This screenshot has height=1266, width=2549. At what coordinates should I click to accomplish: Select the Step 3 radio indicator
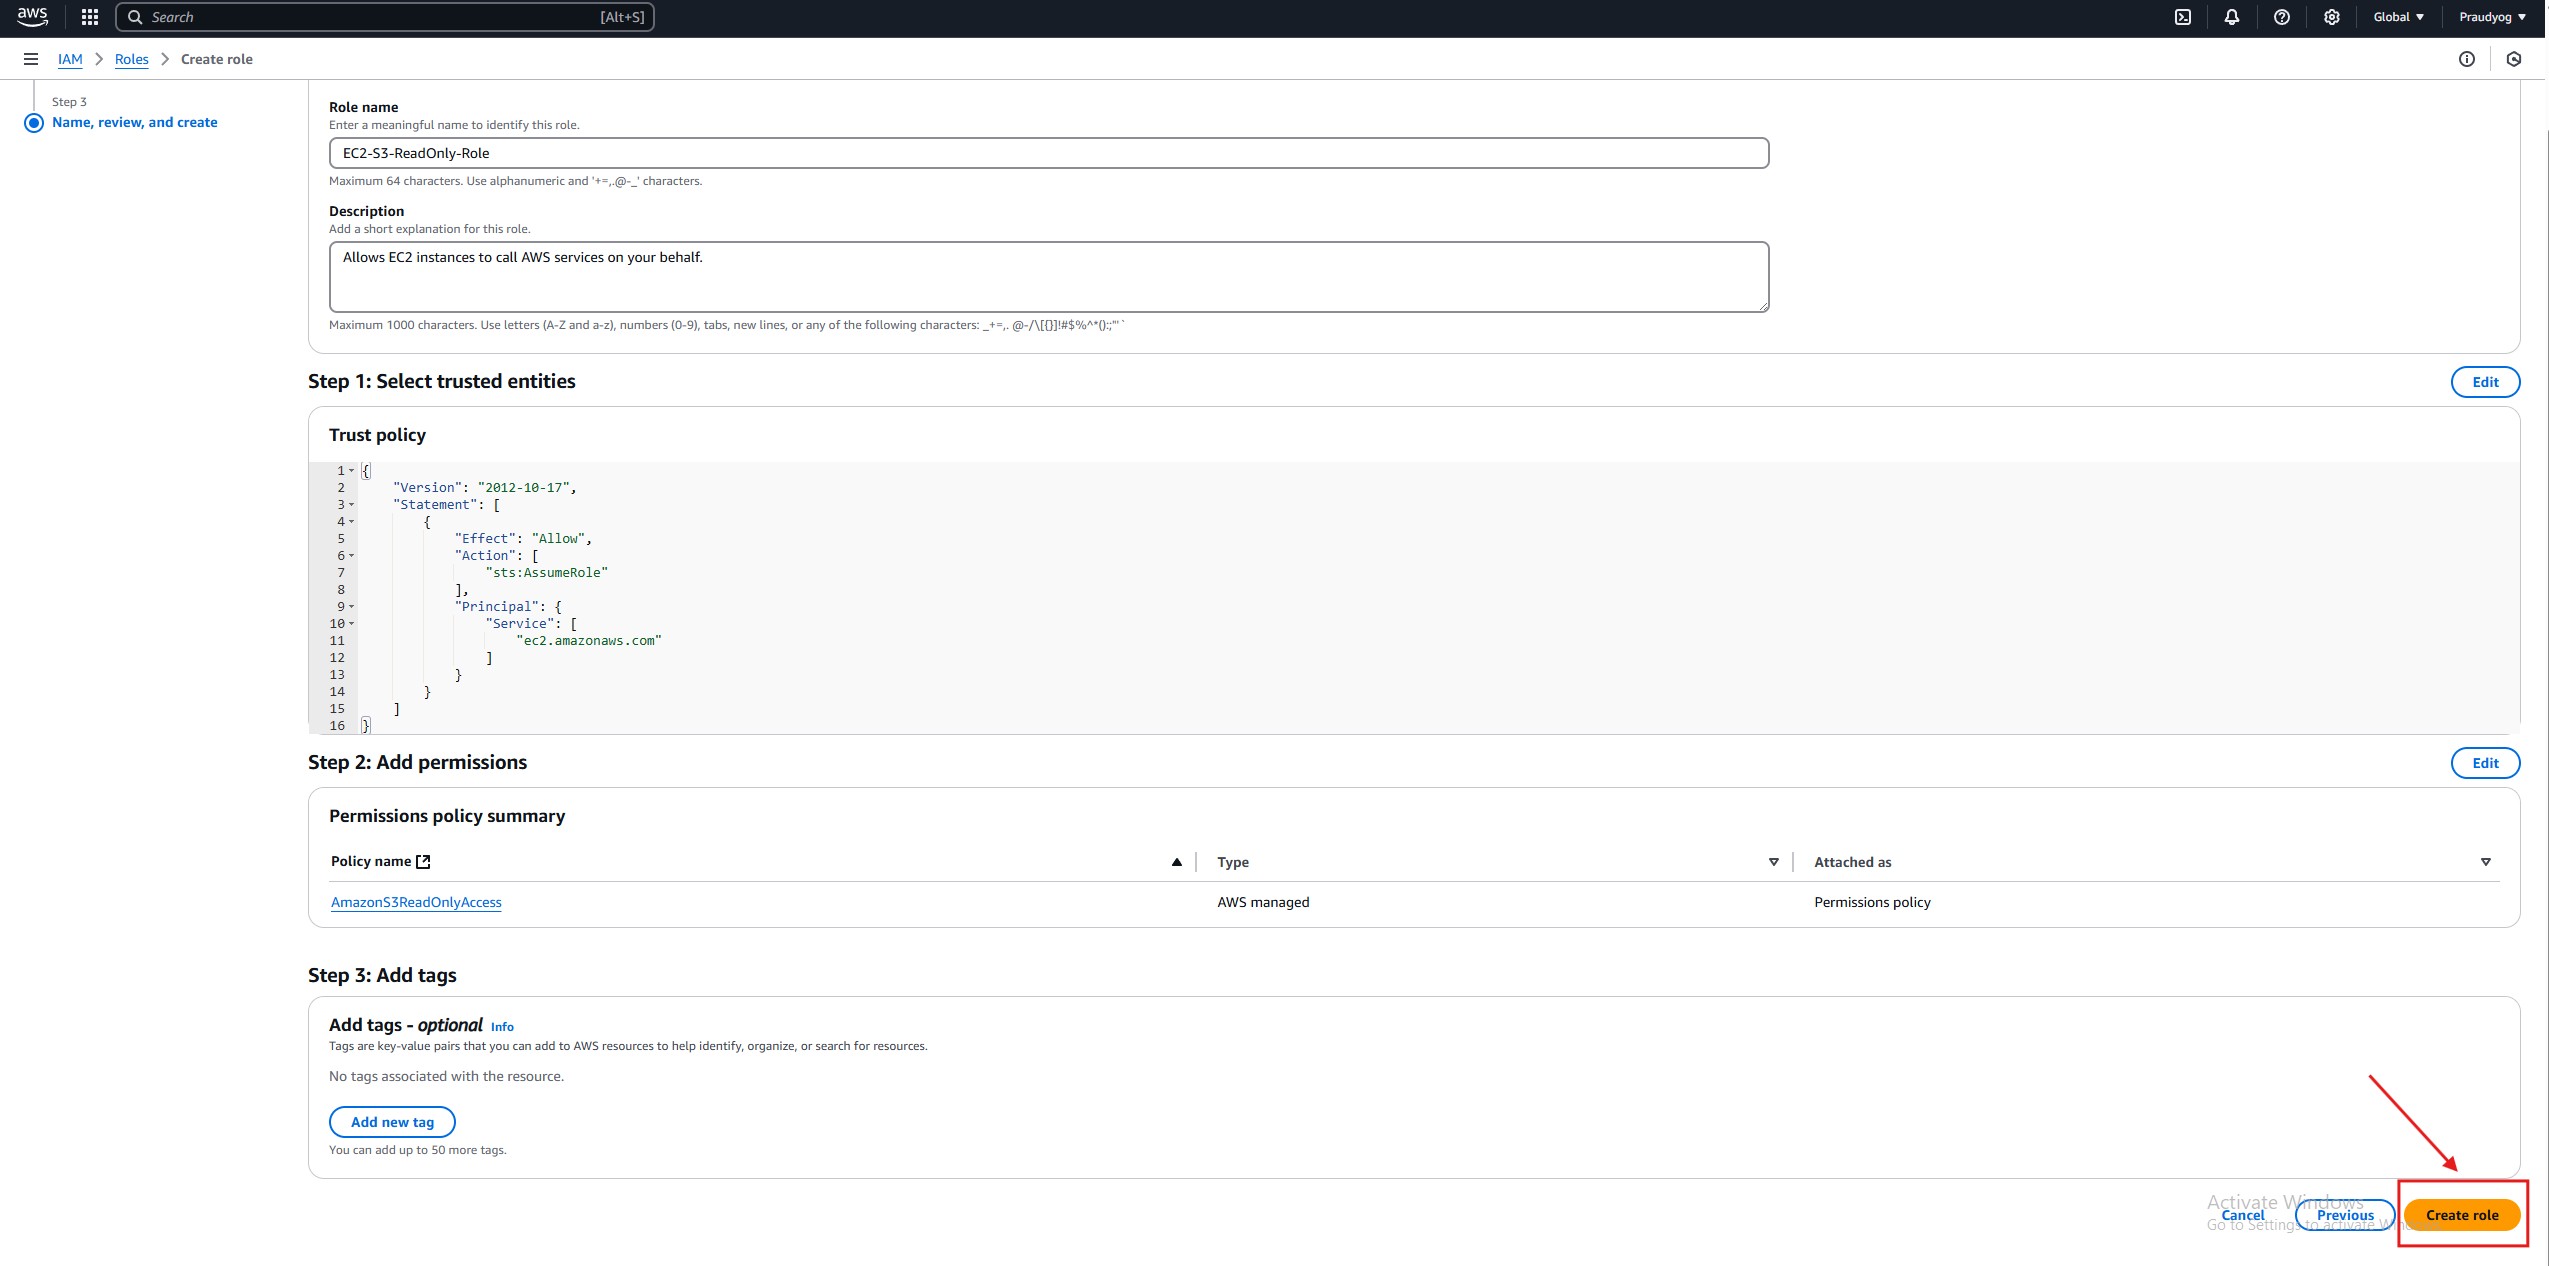[x=34, y=123]
